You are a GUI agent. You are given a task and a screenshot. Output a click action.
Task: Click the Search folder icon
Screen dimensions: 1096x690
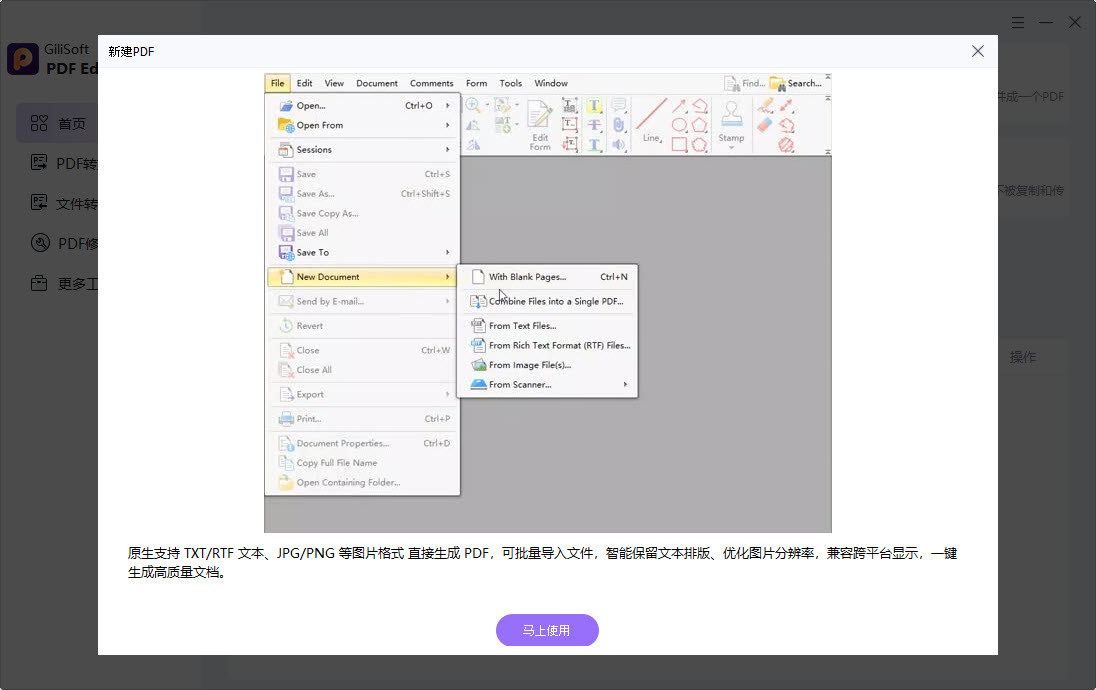point(777,84)
